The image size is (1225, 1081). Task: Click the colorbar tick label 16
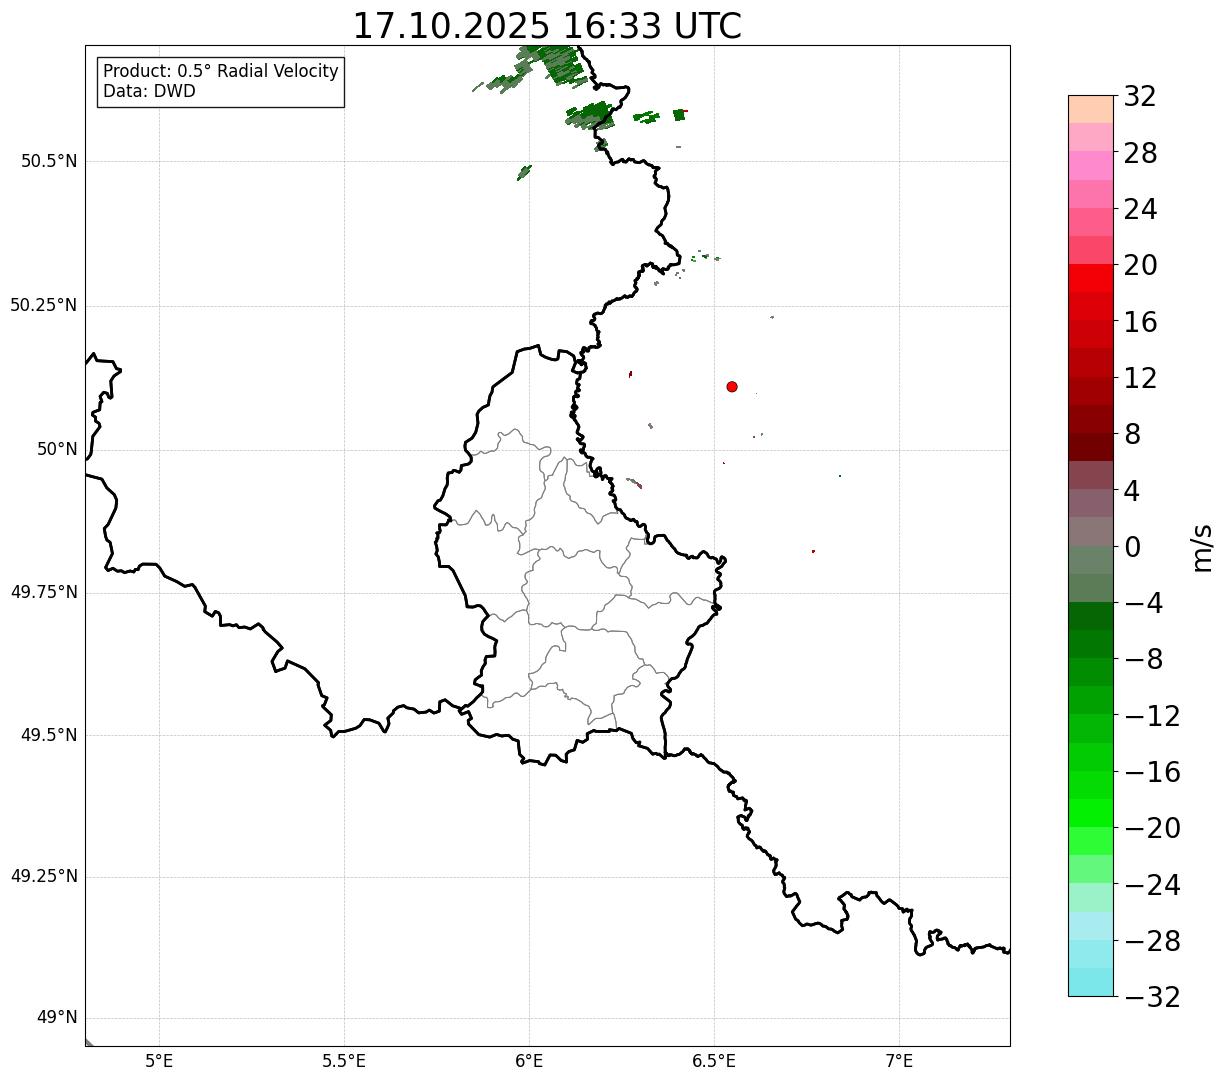pyautogui.click(x=1140, y=322)
